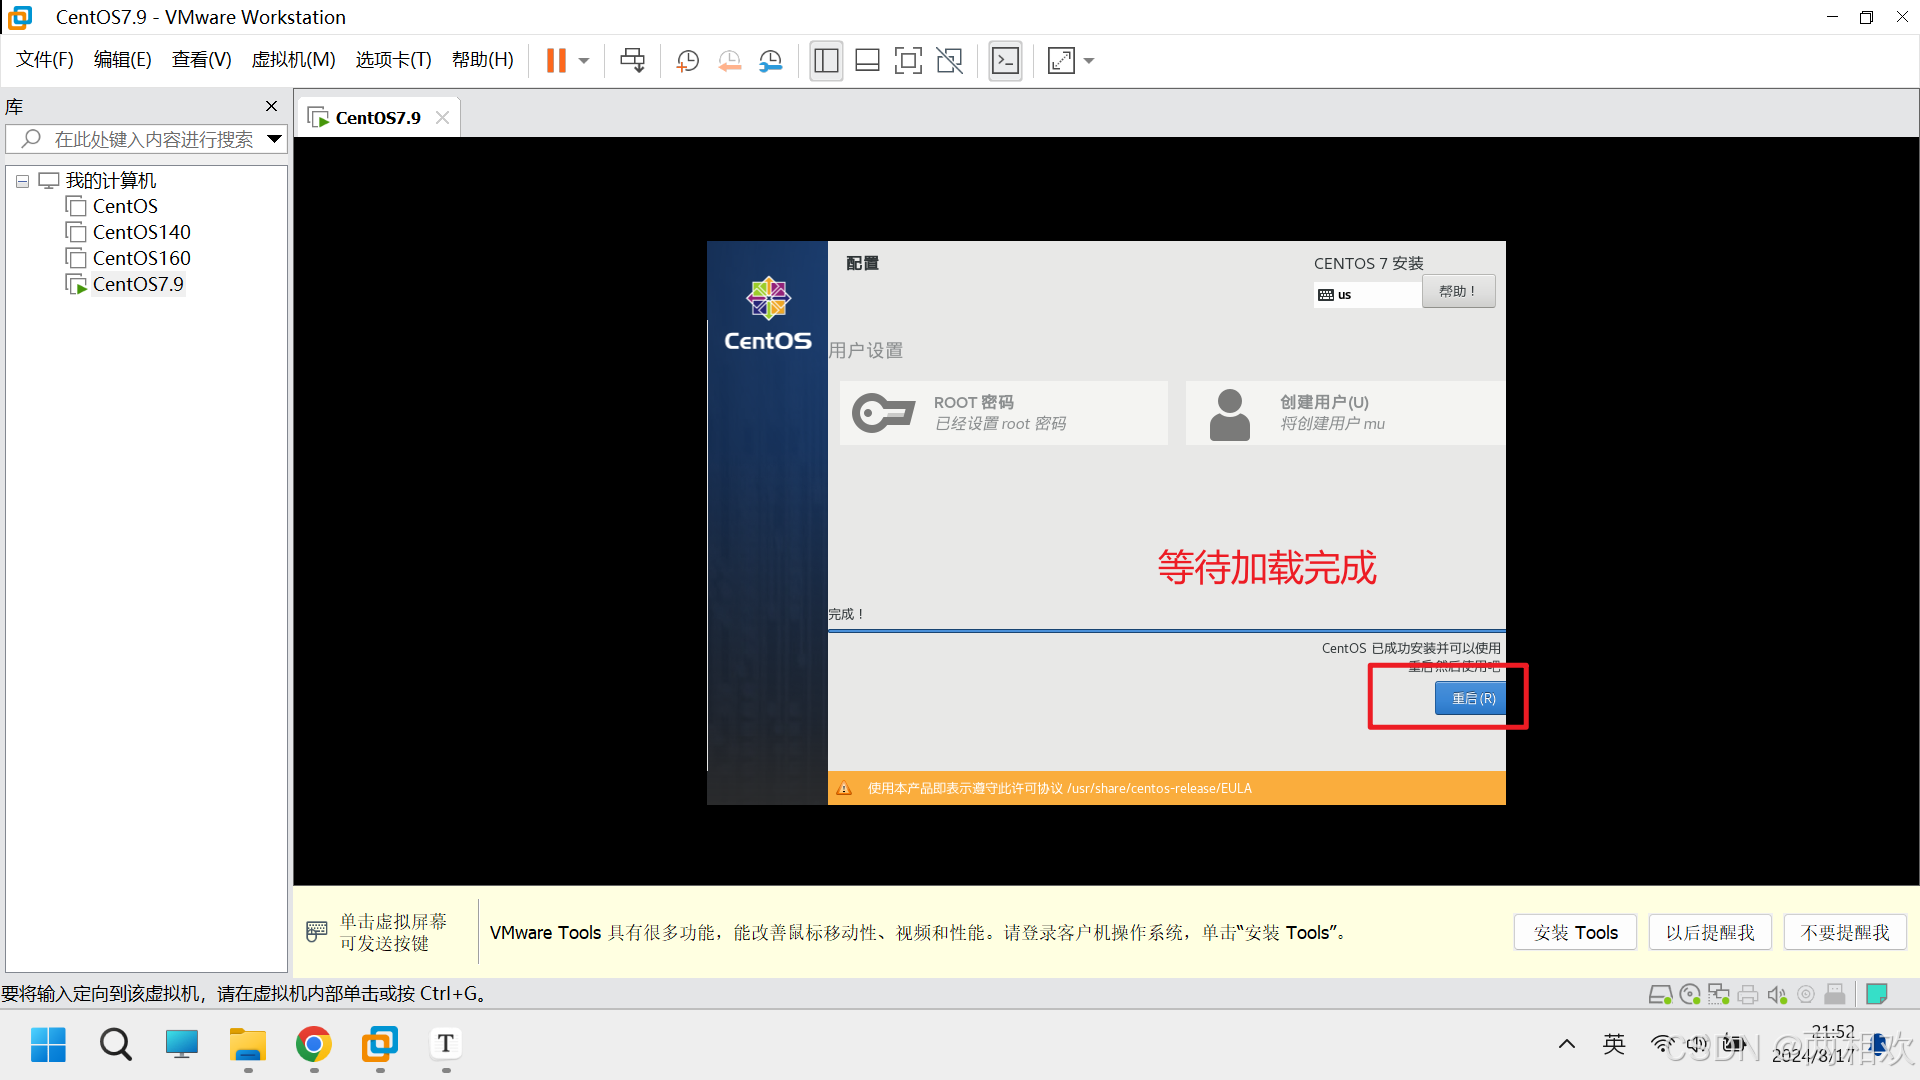Open the snapshot manager icon
Viewport: 1920px width, 1080px height.
pos(770,61)
